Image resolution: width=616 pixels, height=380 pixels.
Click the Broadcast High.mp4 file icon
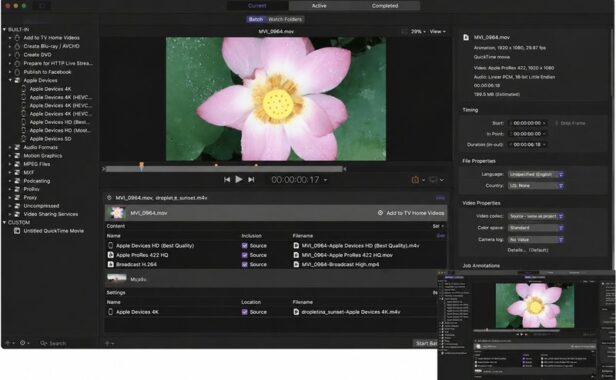point(296,264)
